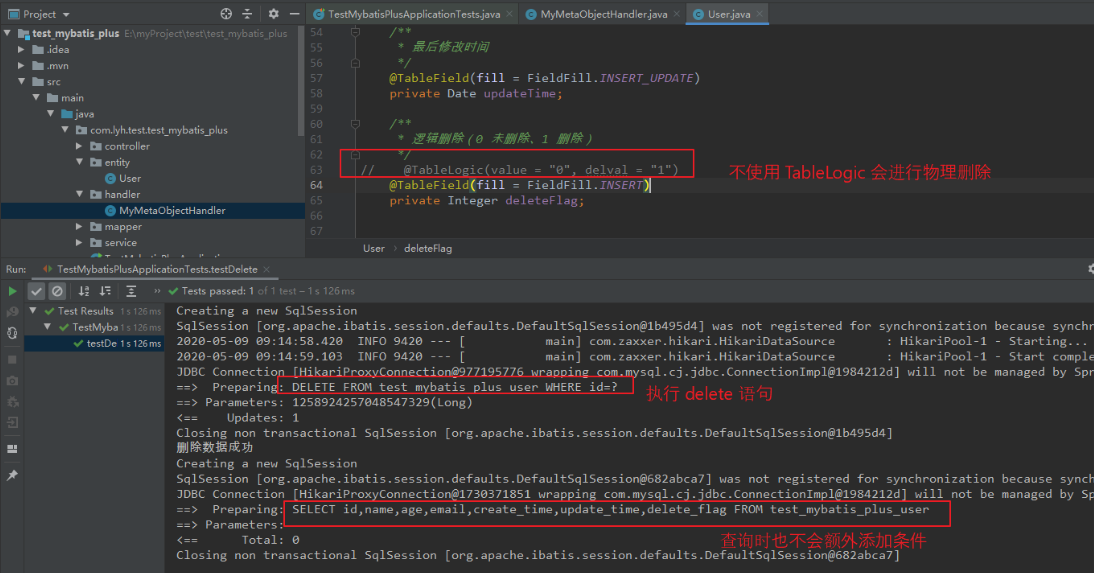Click the stop process square icon
Screen dimensions: 1094x573
pyautogui.click(x=12, y=359)
